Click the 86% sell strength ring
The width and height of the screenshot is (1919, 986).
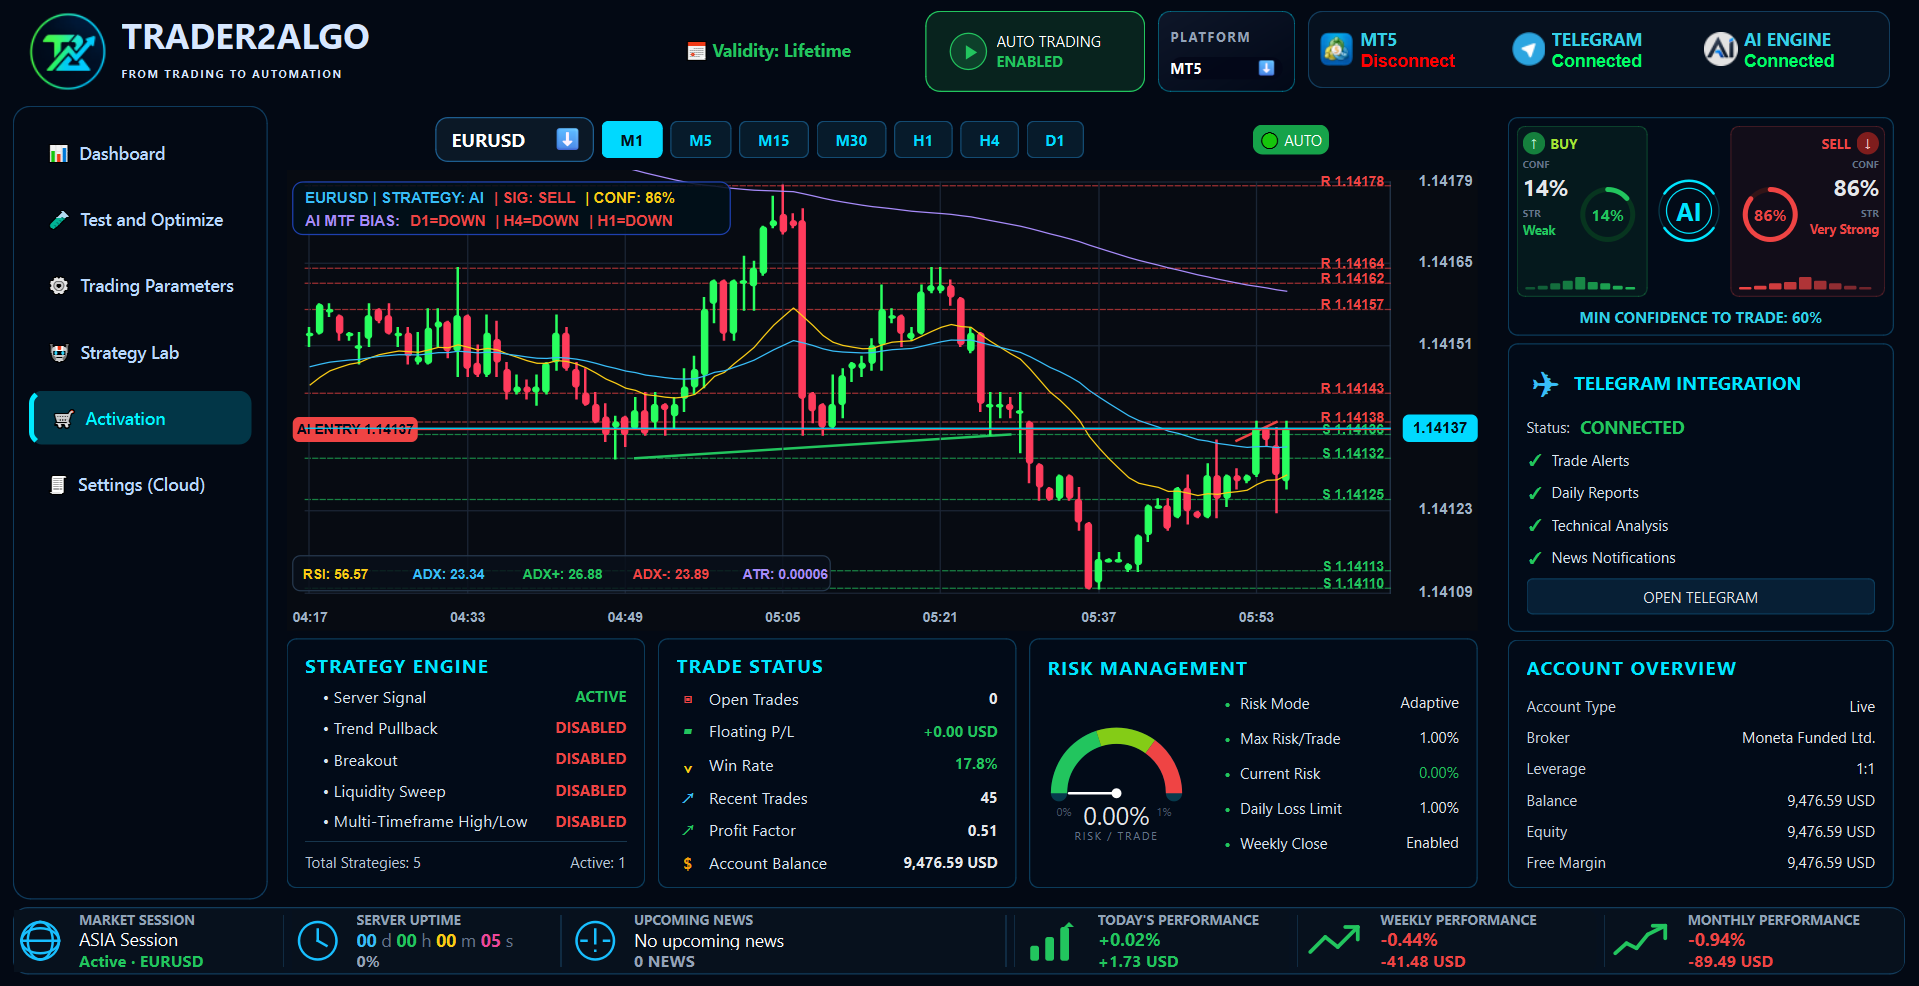coord(1770,215)
